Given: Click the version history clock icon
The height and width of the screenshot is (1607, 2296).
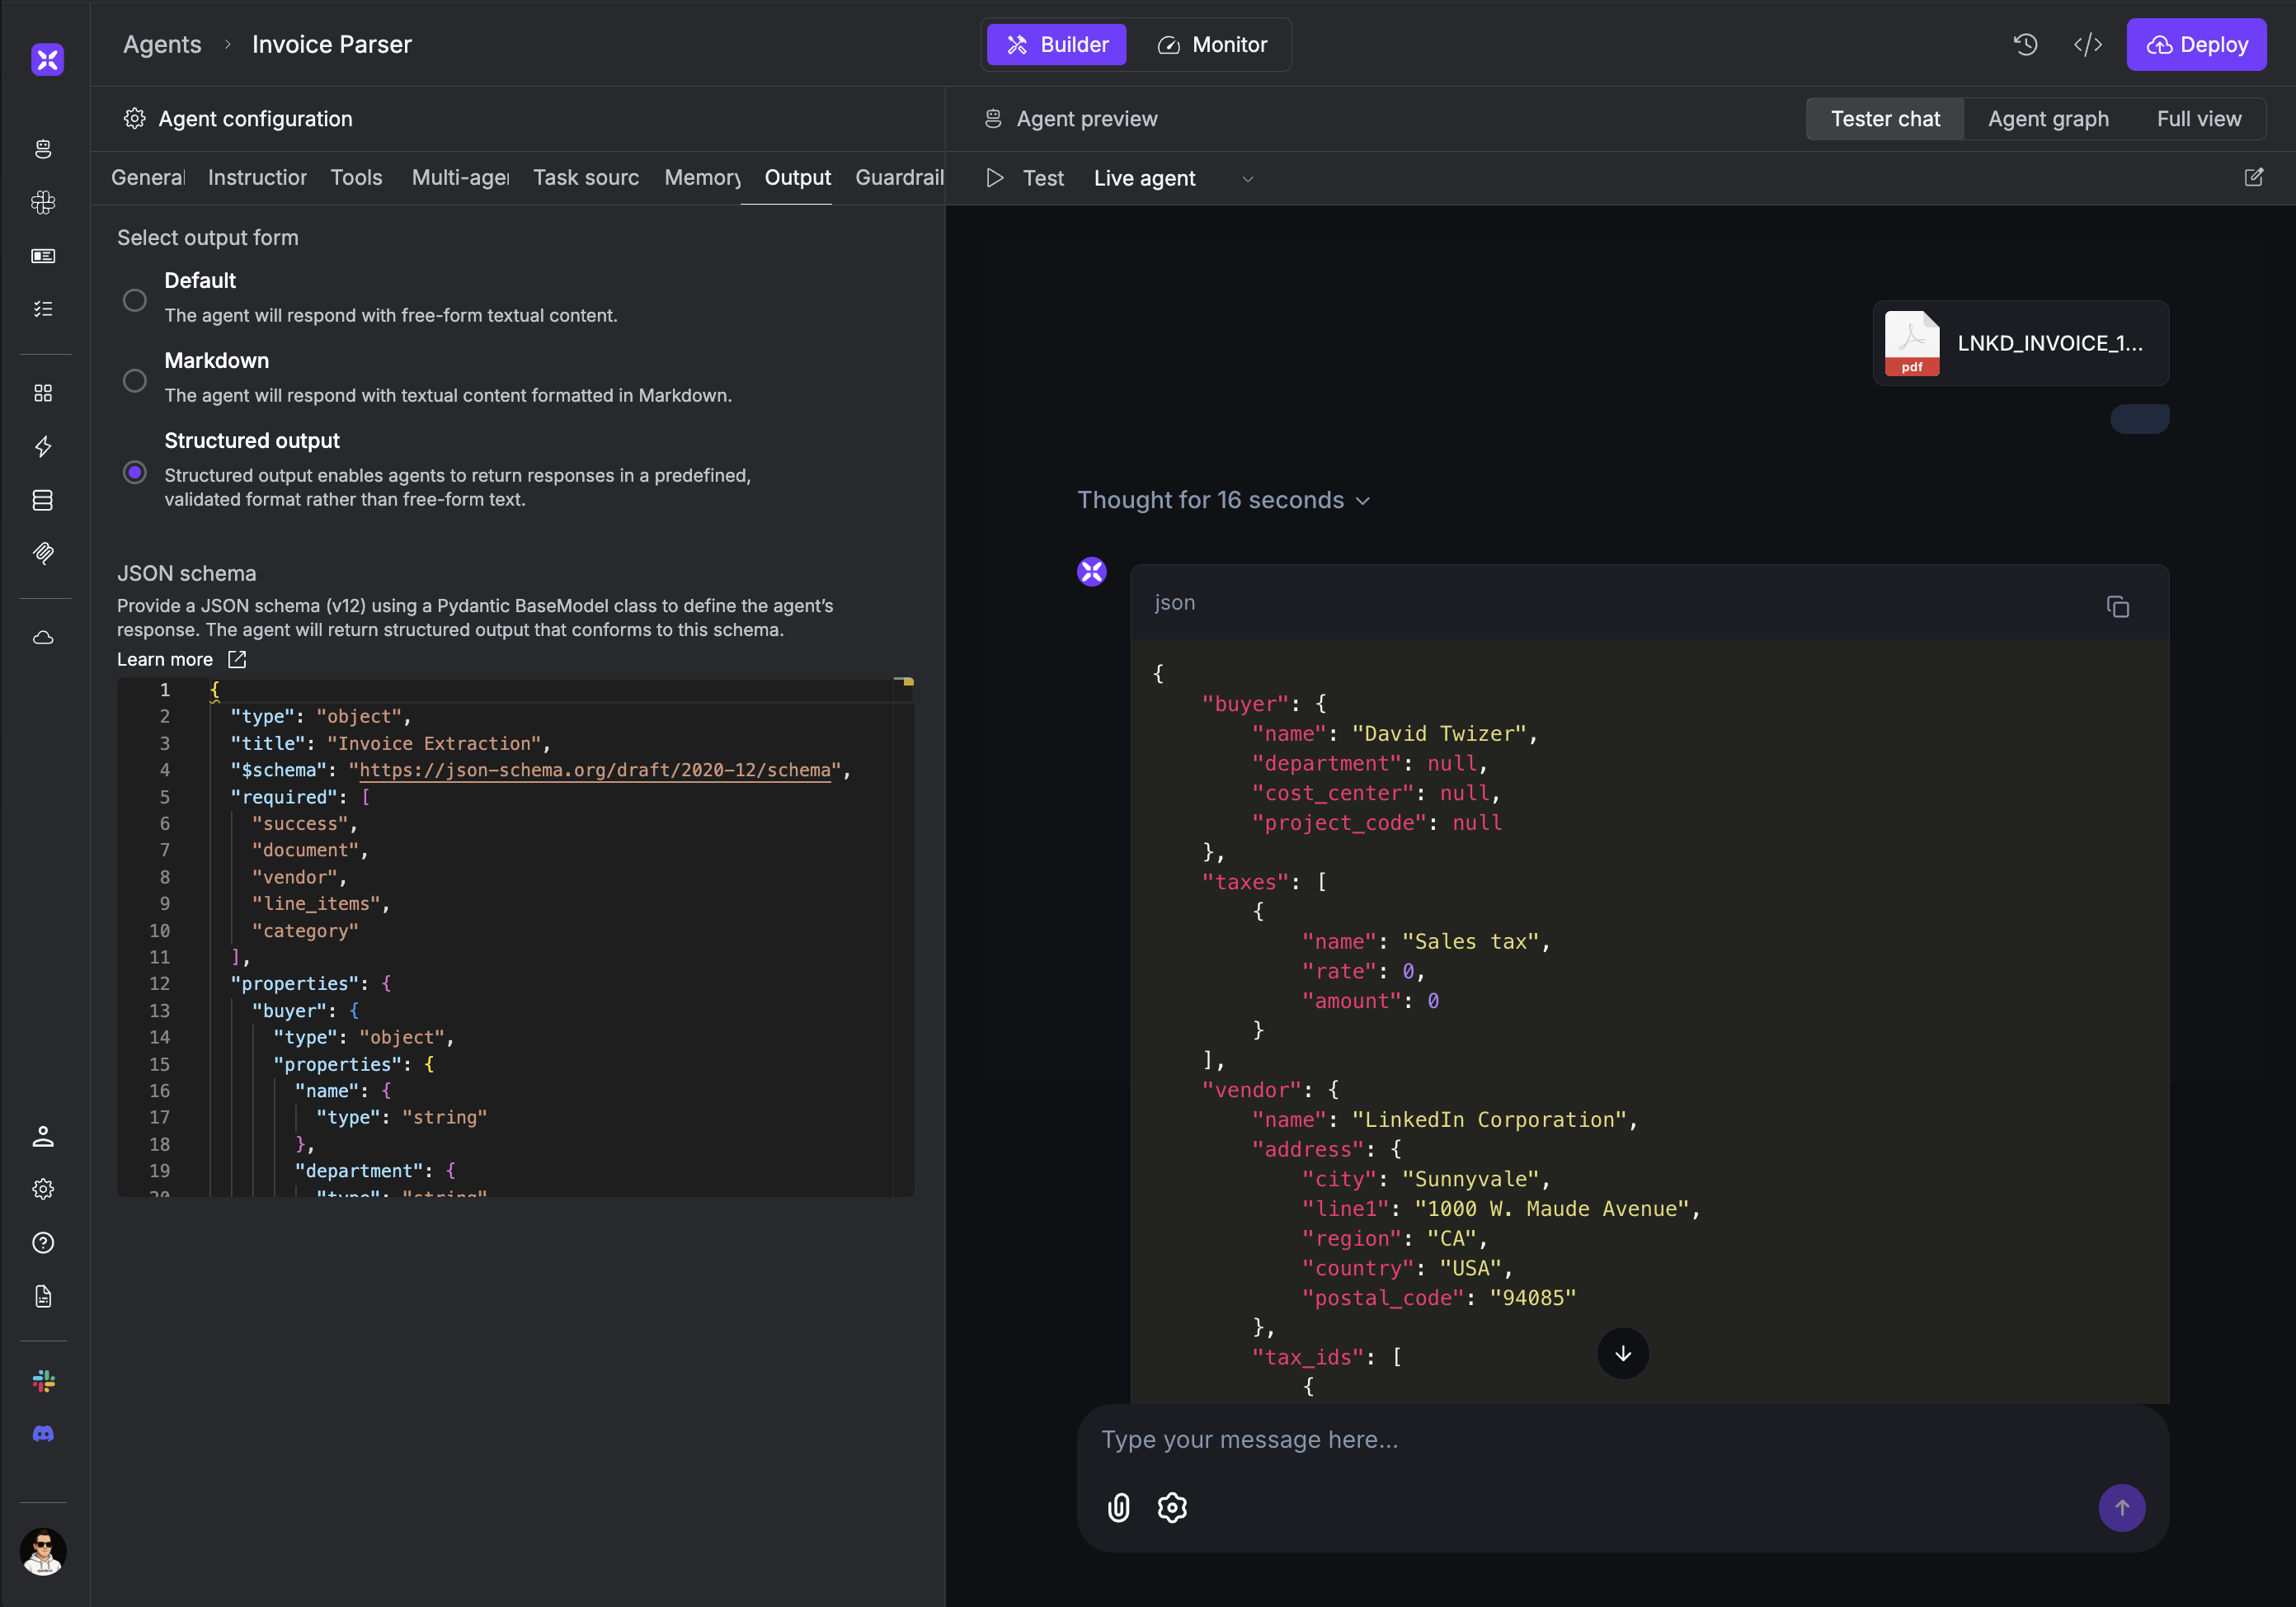Looking at the screenshot, I should click(x=2025, y=45).
